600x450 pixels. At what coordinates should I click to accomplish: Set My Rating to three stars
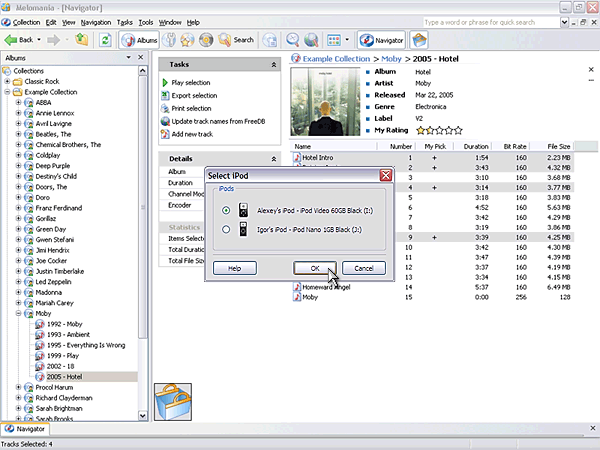point(439,130)
